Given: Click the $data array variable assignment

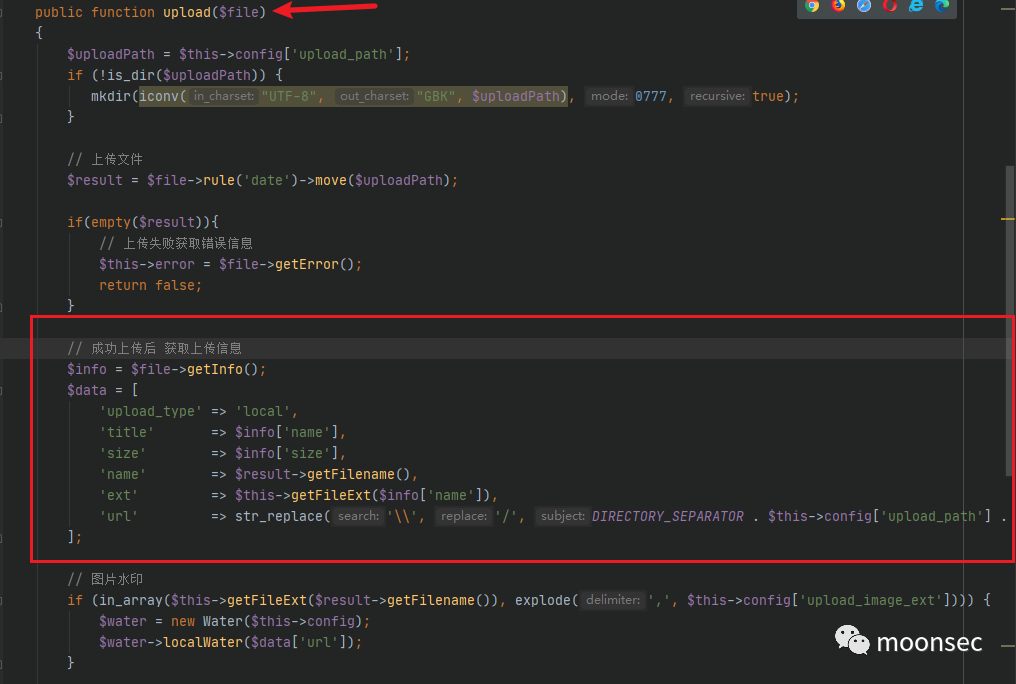Looking at the screenshot, I should [x=87, y=390].
